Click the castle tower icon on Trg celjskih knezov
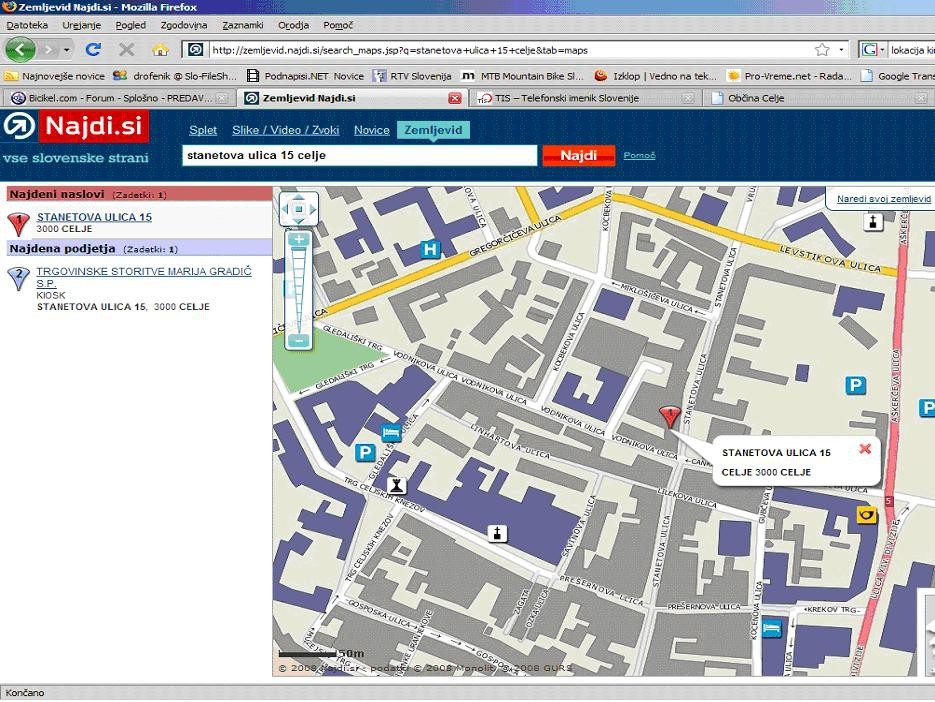The height and width of the screenshot is (702, 935). [397, 485]
